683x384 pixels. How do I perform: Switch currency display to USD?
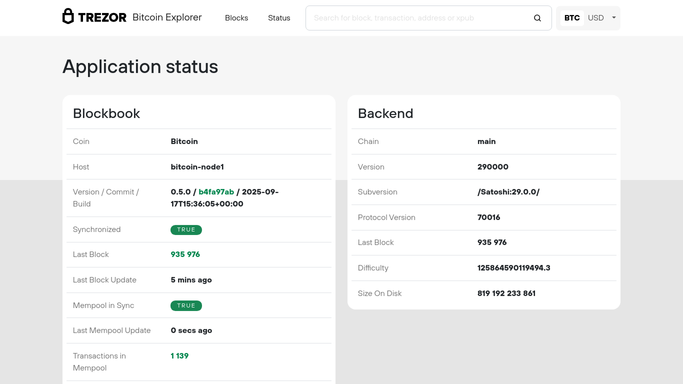click(595, 18)
